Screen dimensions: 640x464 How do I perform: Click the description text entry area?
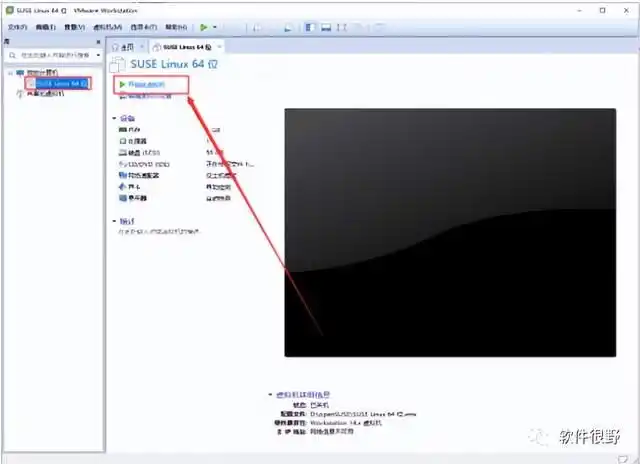159,232
